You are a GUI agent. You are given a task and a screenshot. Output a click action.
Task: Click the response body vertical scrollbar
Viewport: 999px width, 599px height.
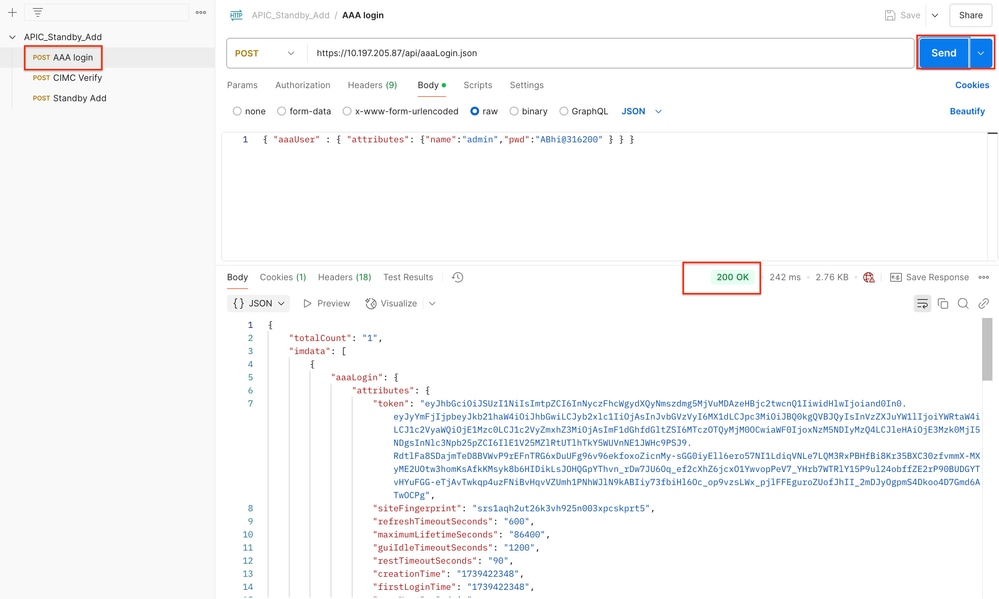[x=987, y=349]
